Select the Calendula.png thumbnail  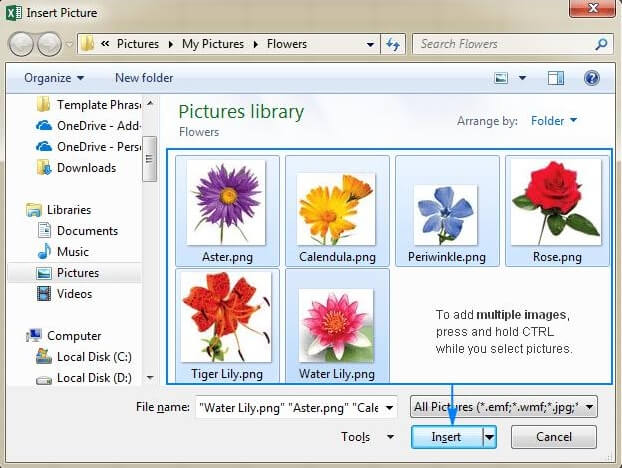(x=336, y=209)
